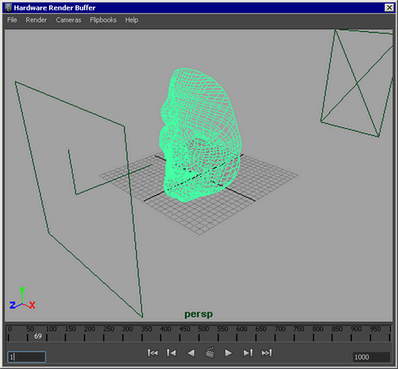
Task: Go to end of playback range
Action: (x=267, y=353)
